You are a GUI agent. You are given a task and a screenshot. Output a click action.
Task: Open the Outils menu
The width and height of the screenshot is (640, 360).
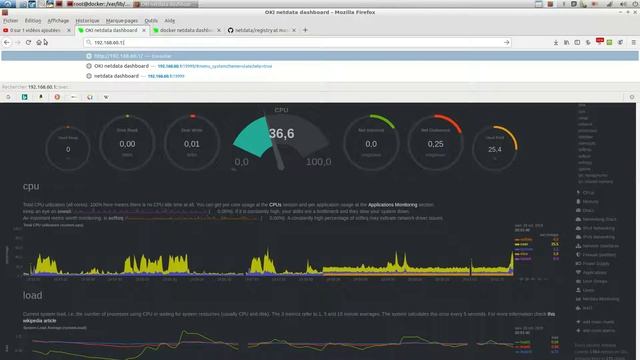coord(151,20)
